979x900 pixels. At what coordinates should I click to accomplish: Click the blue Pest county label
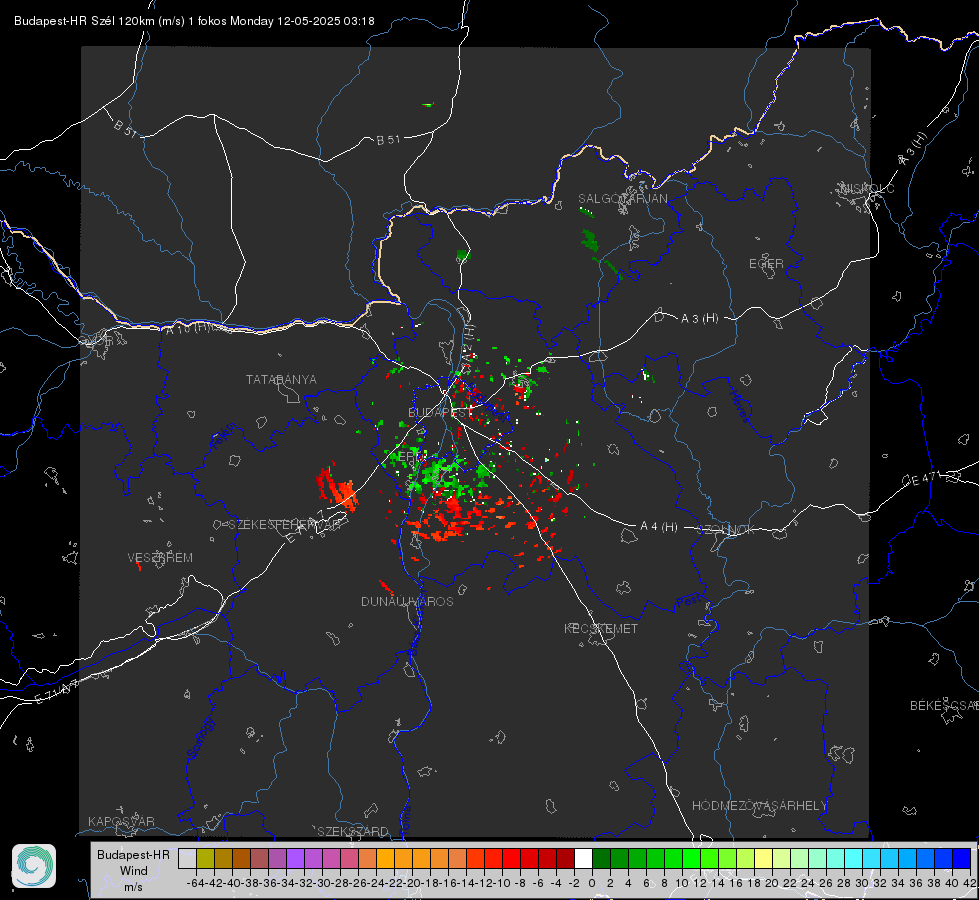689,602
